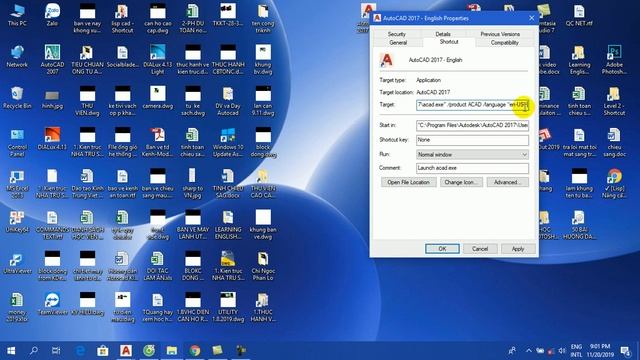640x360 pixels.
Task: Launch Microsoft Edge from taskbar
Action: pos(80,350)
